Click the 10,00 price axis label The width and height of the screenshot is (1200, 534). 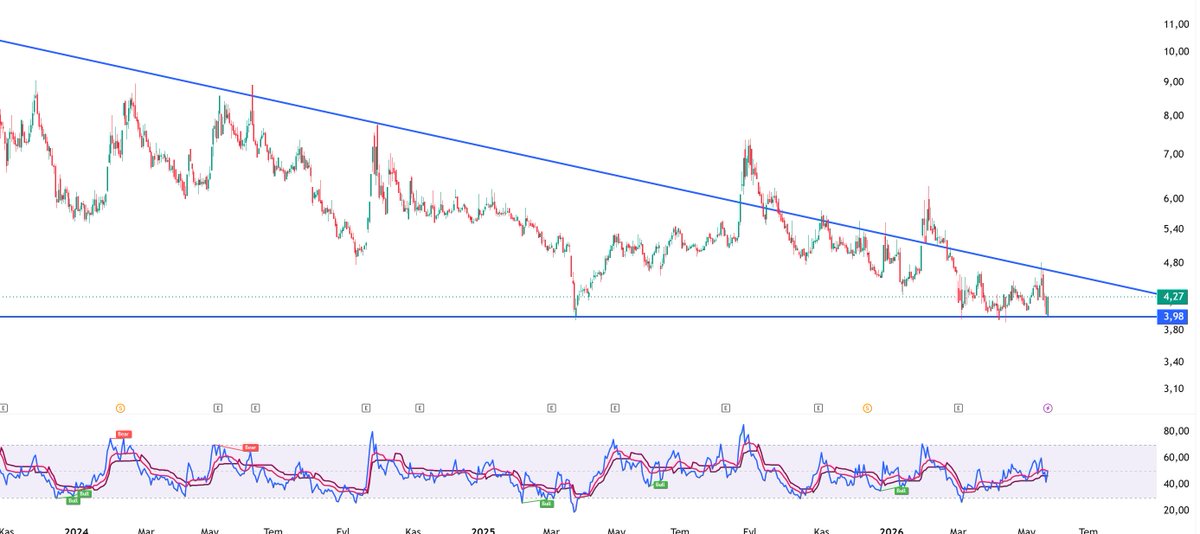[x=1175, y=52]
